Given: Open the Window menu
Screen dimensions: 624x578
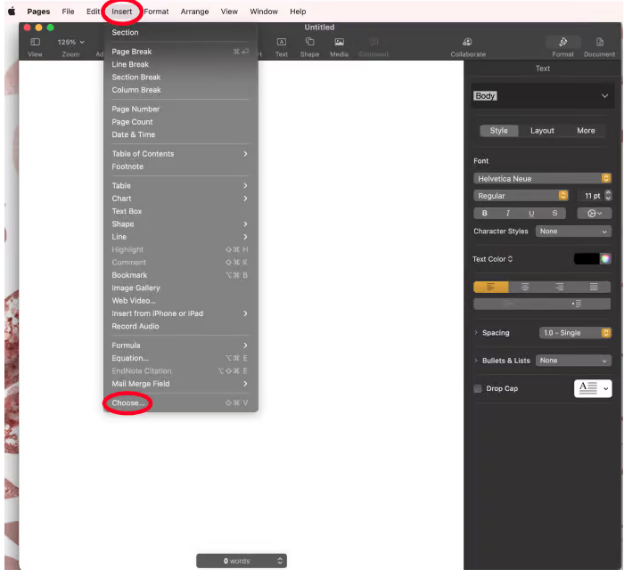Looking at the screenshot, I should pos(263,12).
